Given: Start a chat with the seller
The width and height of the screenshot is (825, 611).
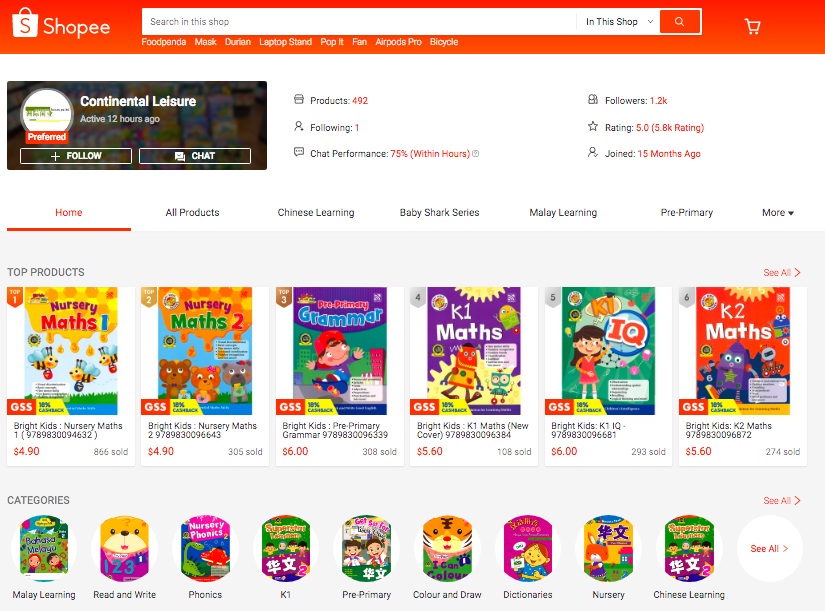Looking at the screenshot, I should point(195,156).
